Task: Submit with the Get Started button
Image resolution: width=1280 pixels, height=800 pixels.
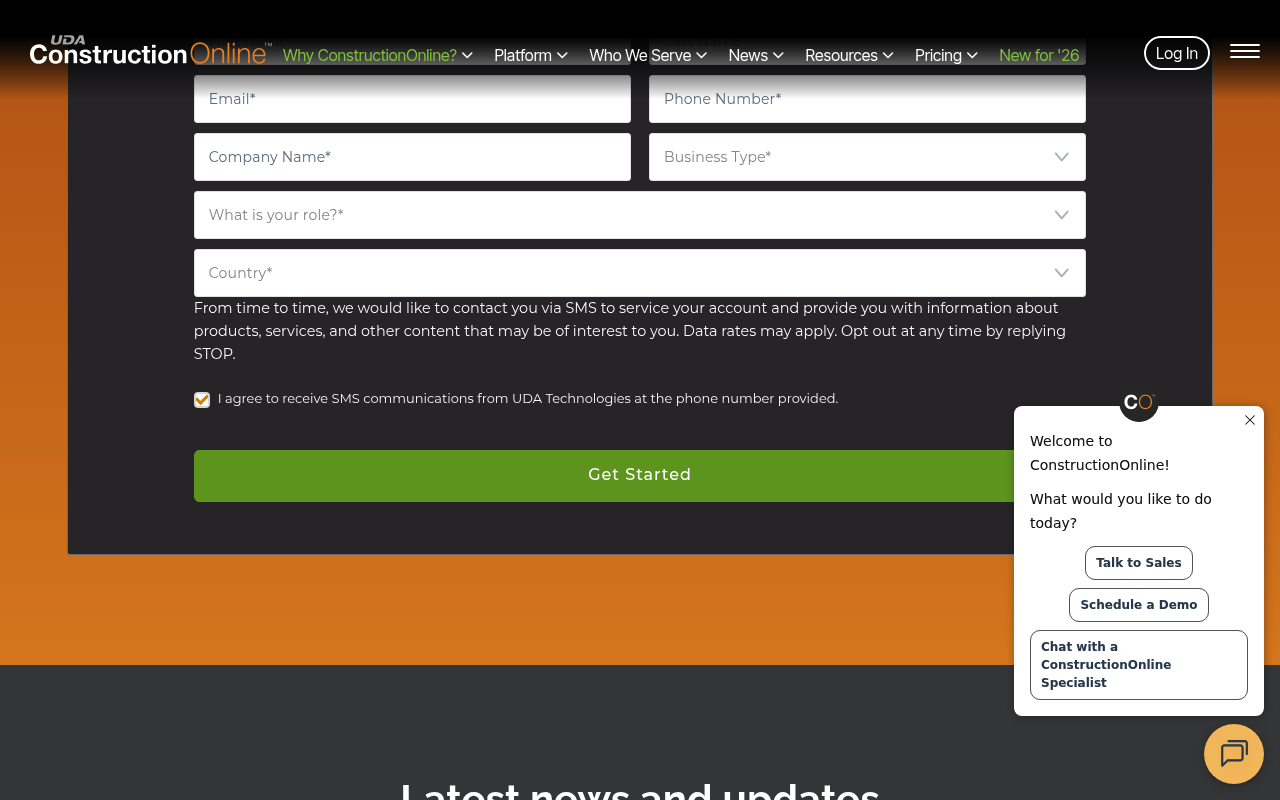Action: [640, 476]
